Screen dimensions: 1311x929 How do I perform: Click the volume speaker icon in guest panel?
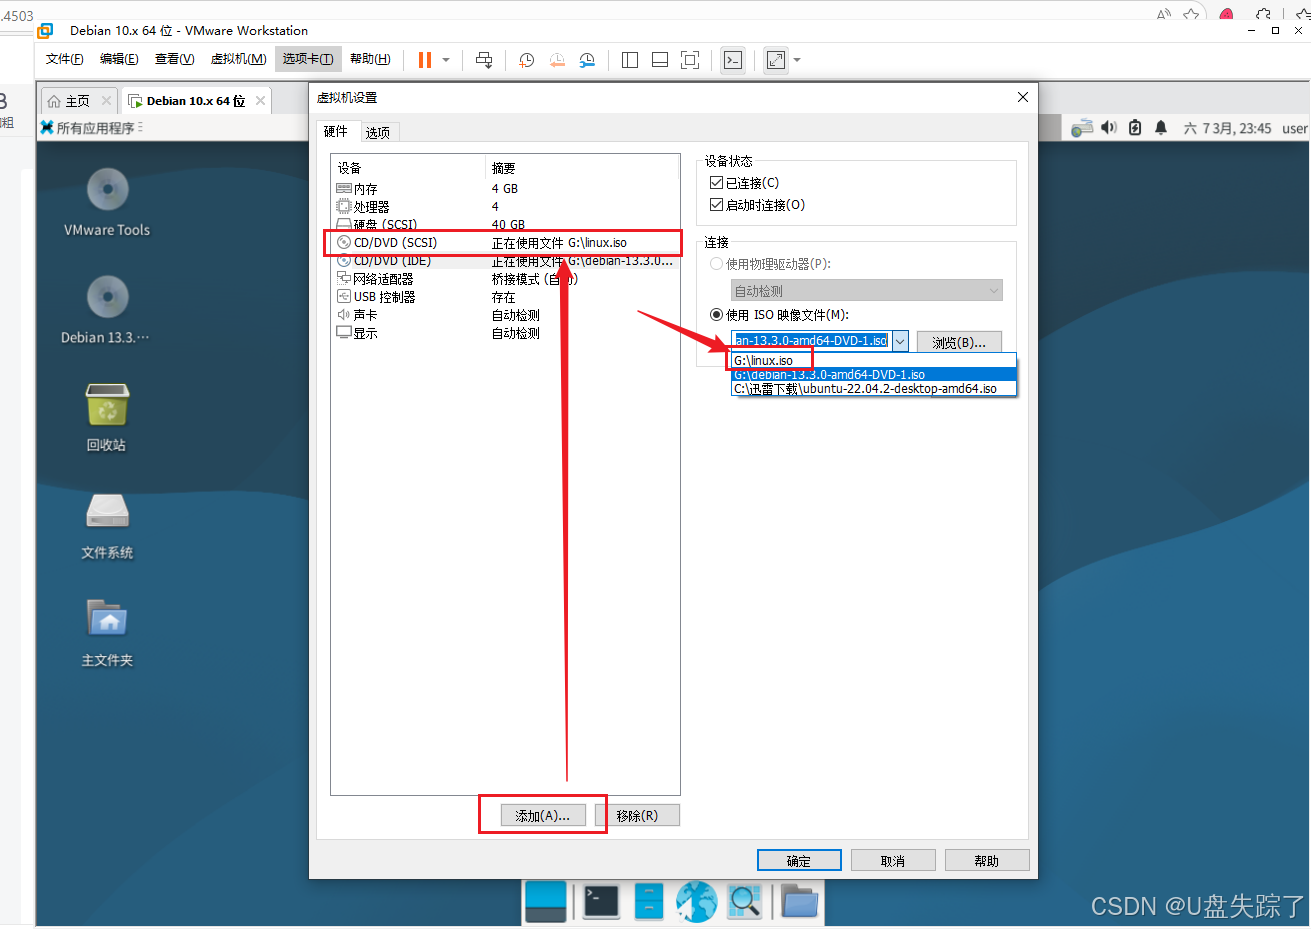tap(1108, 128)
